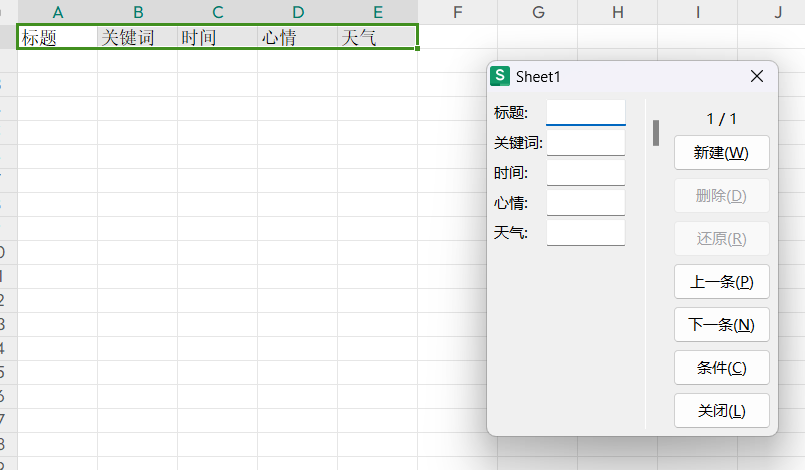Go to previous record with 上一条(P)
Viewport: 805px width, 470px height.
tap(721, 281)
